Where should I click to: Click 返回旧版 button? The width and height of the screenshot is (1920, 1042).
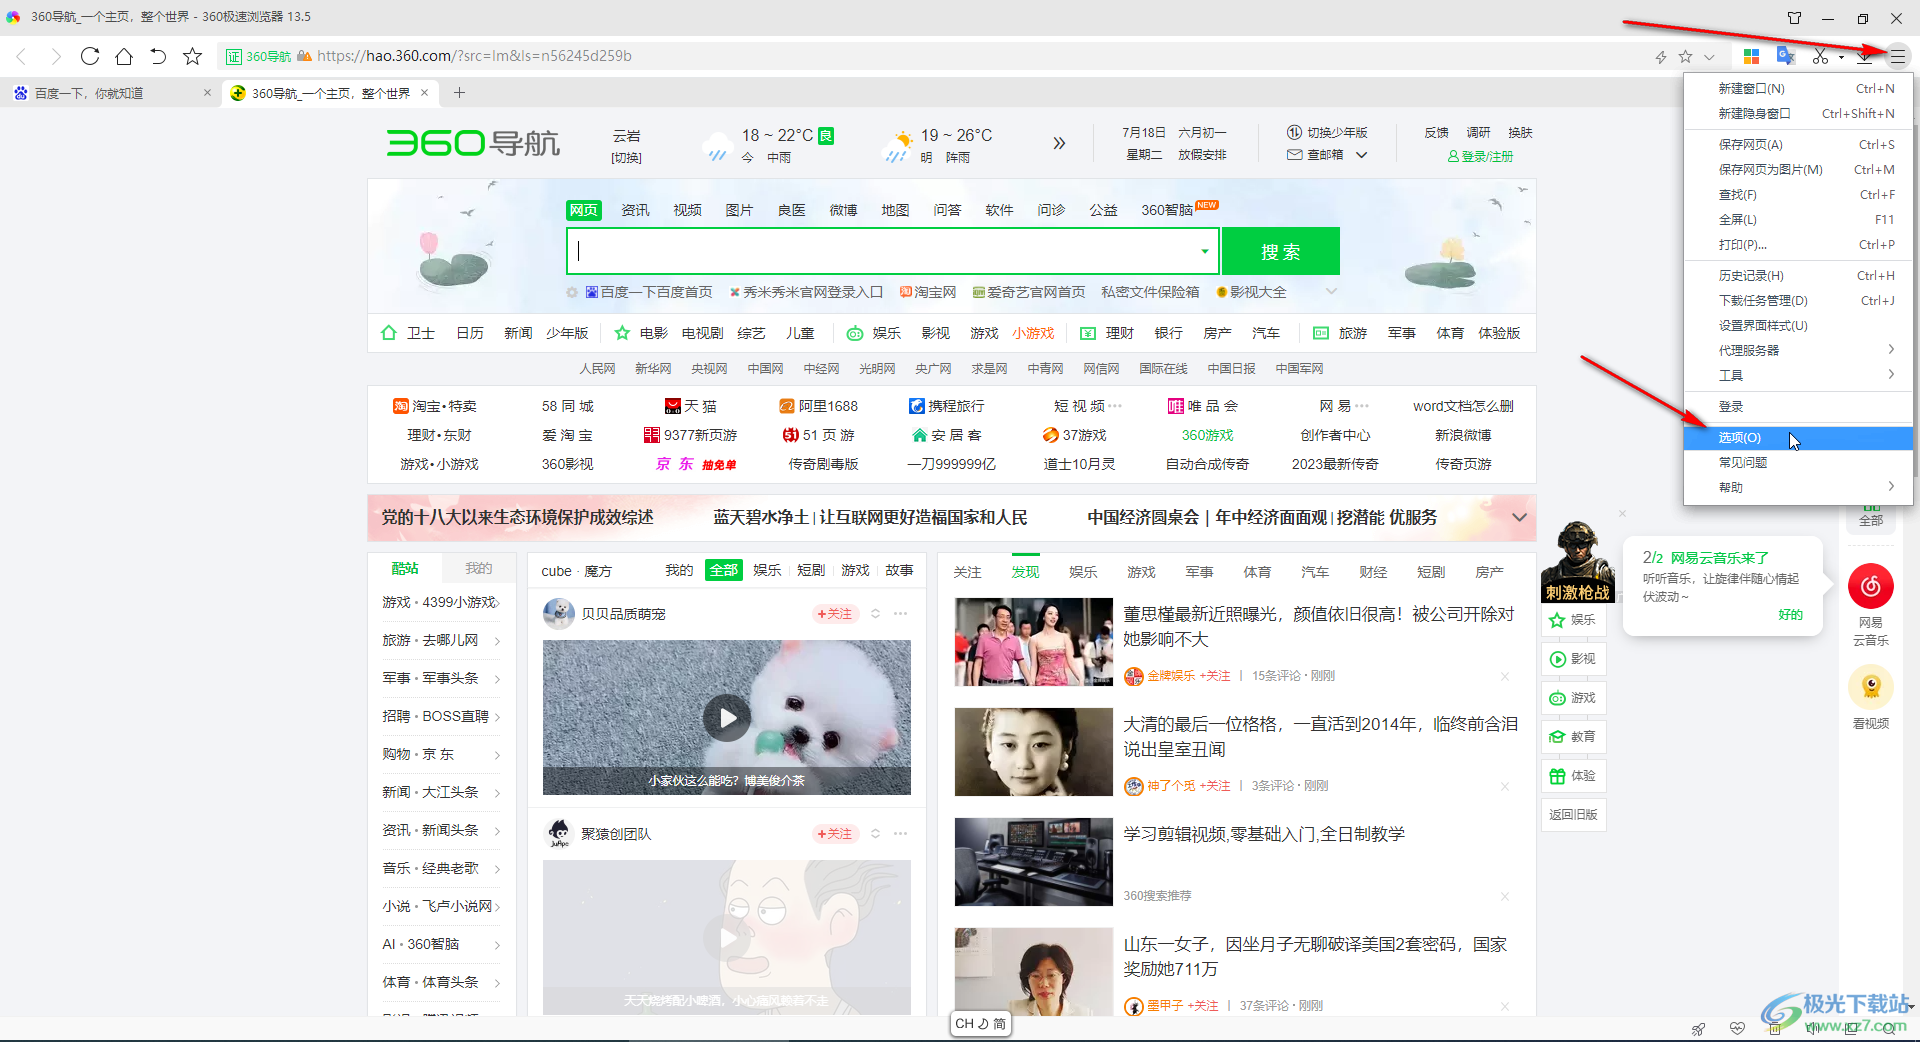(1574, 815)
